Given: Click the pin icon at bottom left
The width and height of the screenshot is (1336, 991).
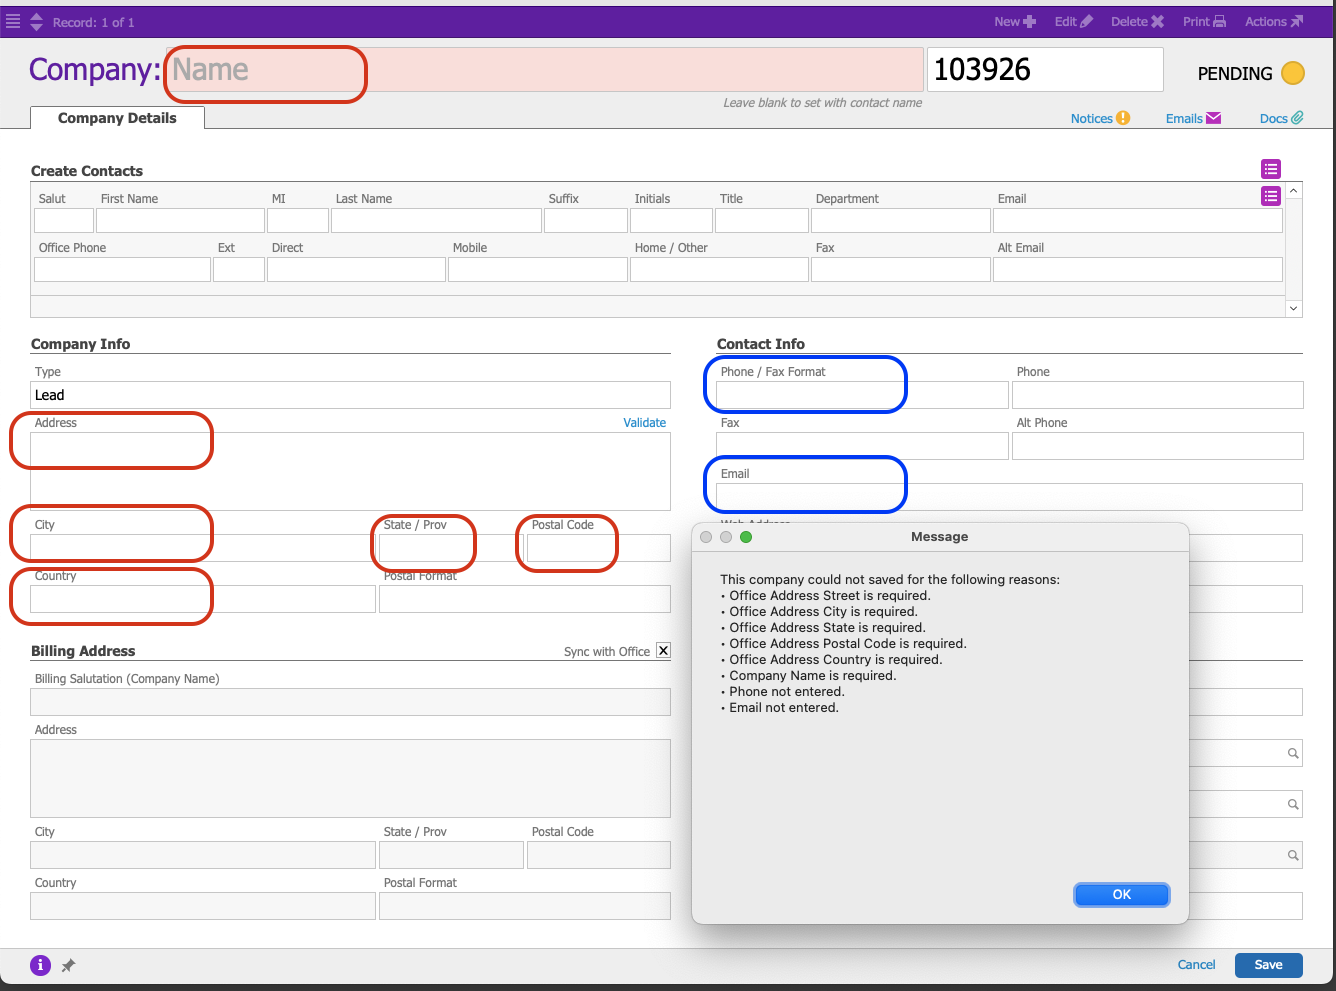Looking at the screenshot, I should tap(68, 966).
